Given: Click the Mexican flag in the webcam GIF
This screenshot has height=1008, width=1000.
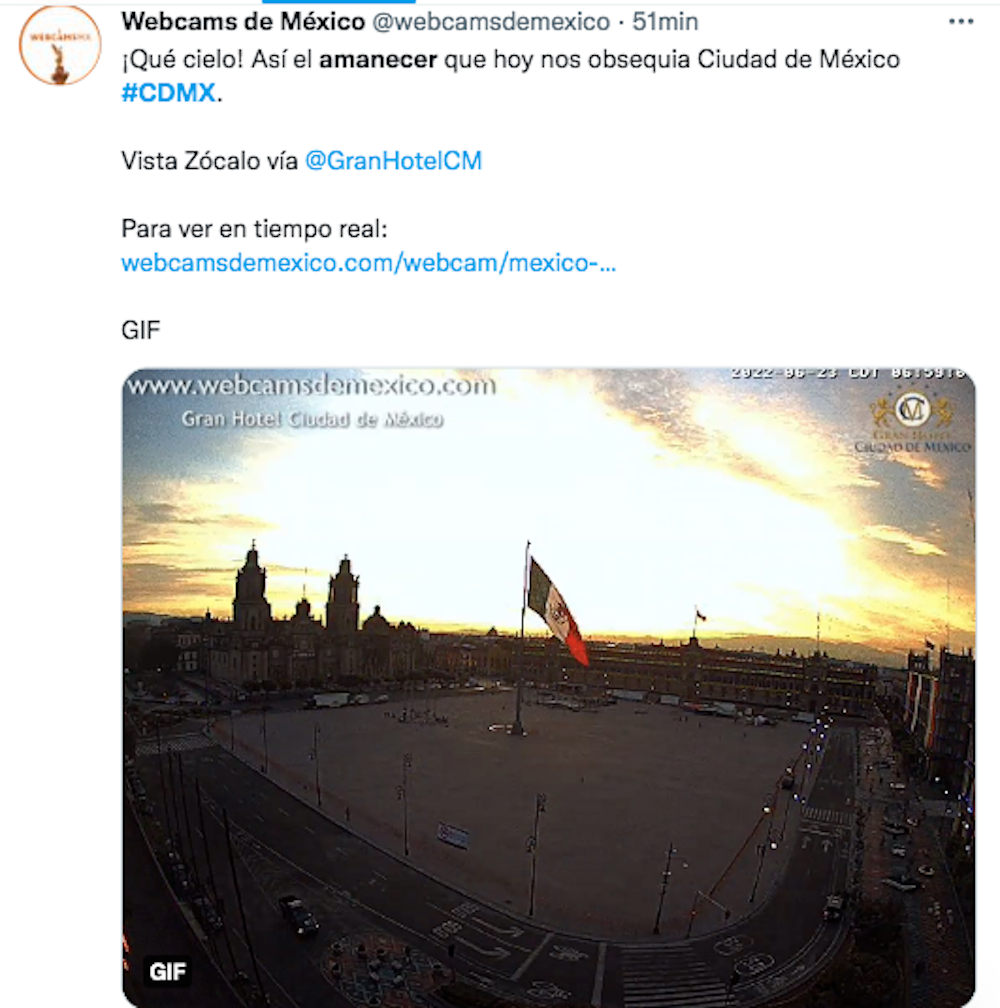Looking at the screenshot, I should pyautogui.click(x=556, y=611).
